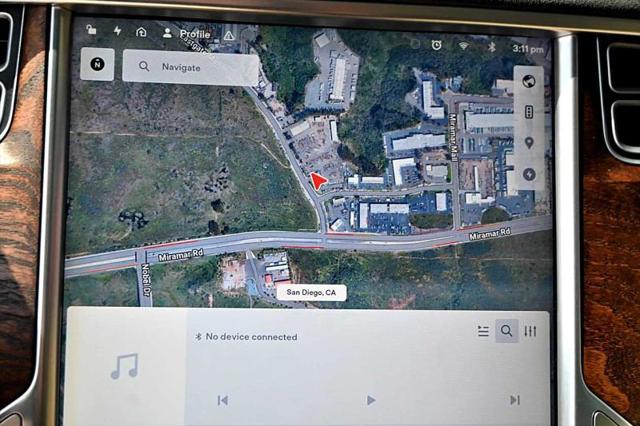Tap the music note album art

pos(125,366)
